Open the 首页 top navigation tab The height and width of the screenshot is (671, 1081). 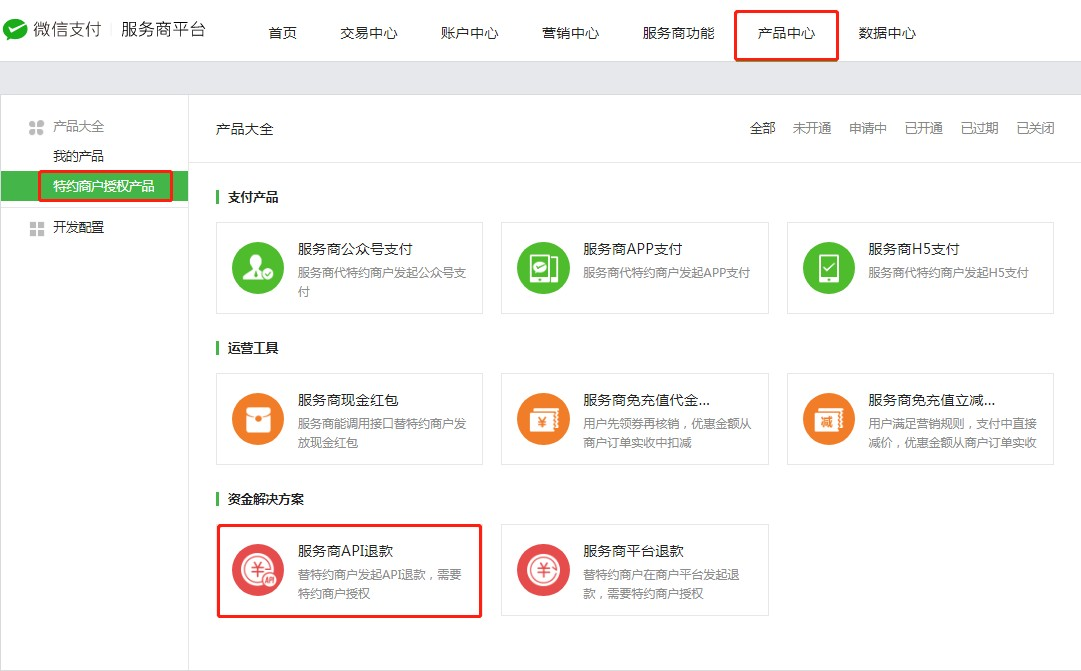pyautogui.click(x=282, y=33)
